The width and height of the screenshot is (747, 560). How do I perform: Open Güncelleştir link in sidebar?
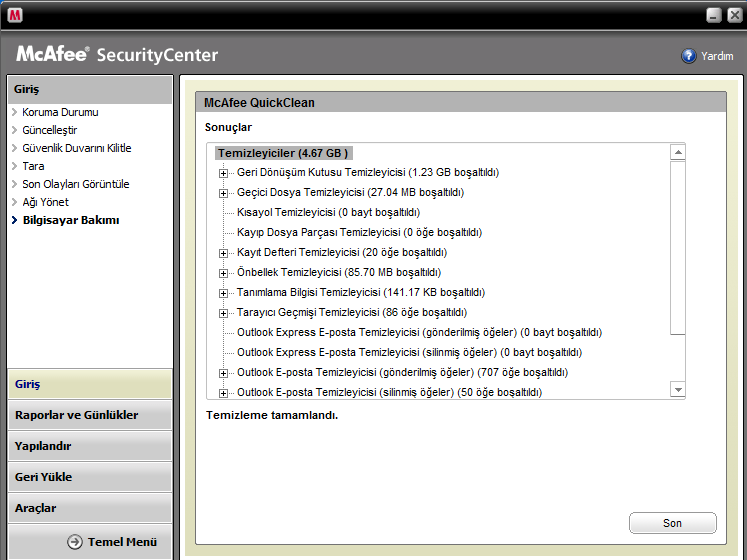pos(50,130)
